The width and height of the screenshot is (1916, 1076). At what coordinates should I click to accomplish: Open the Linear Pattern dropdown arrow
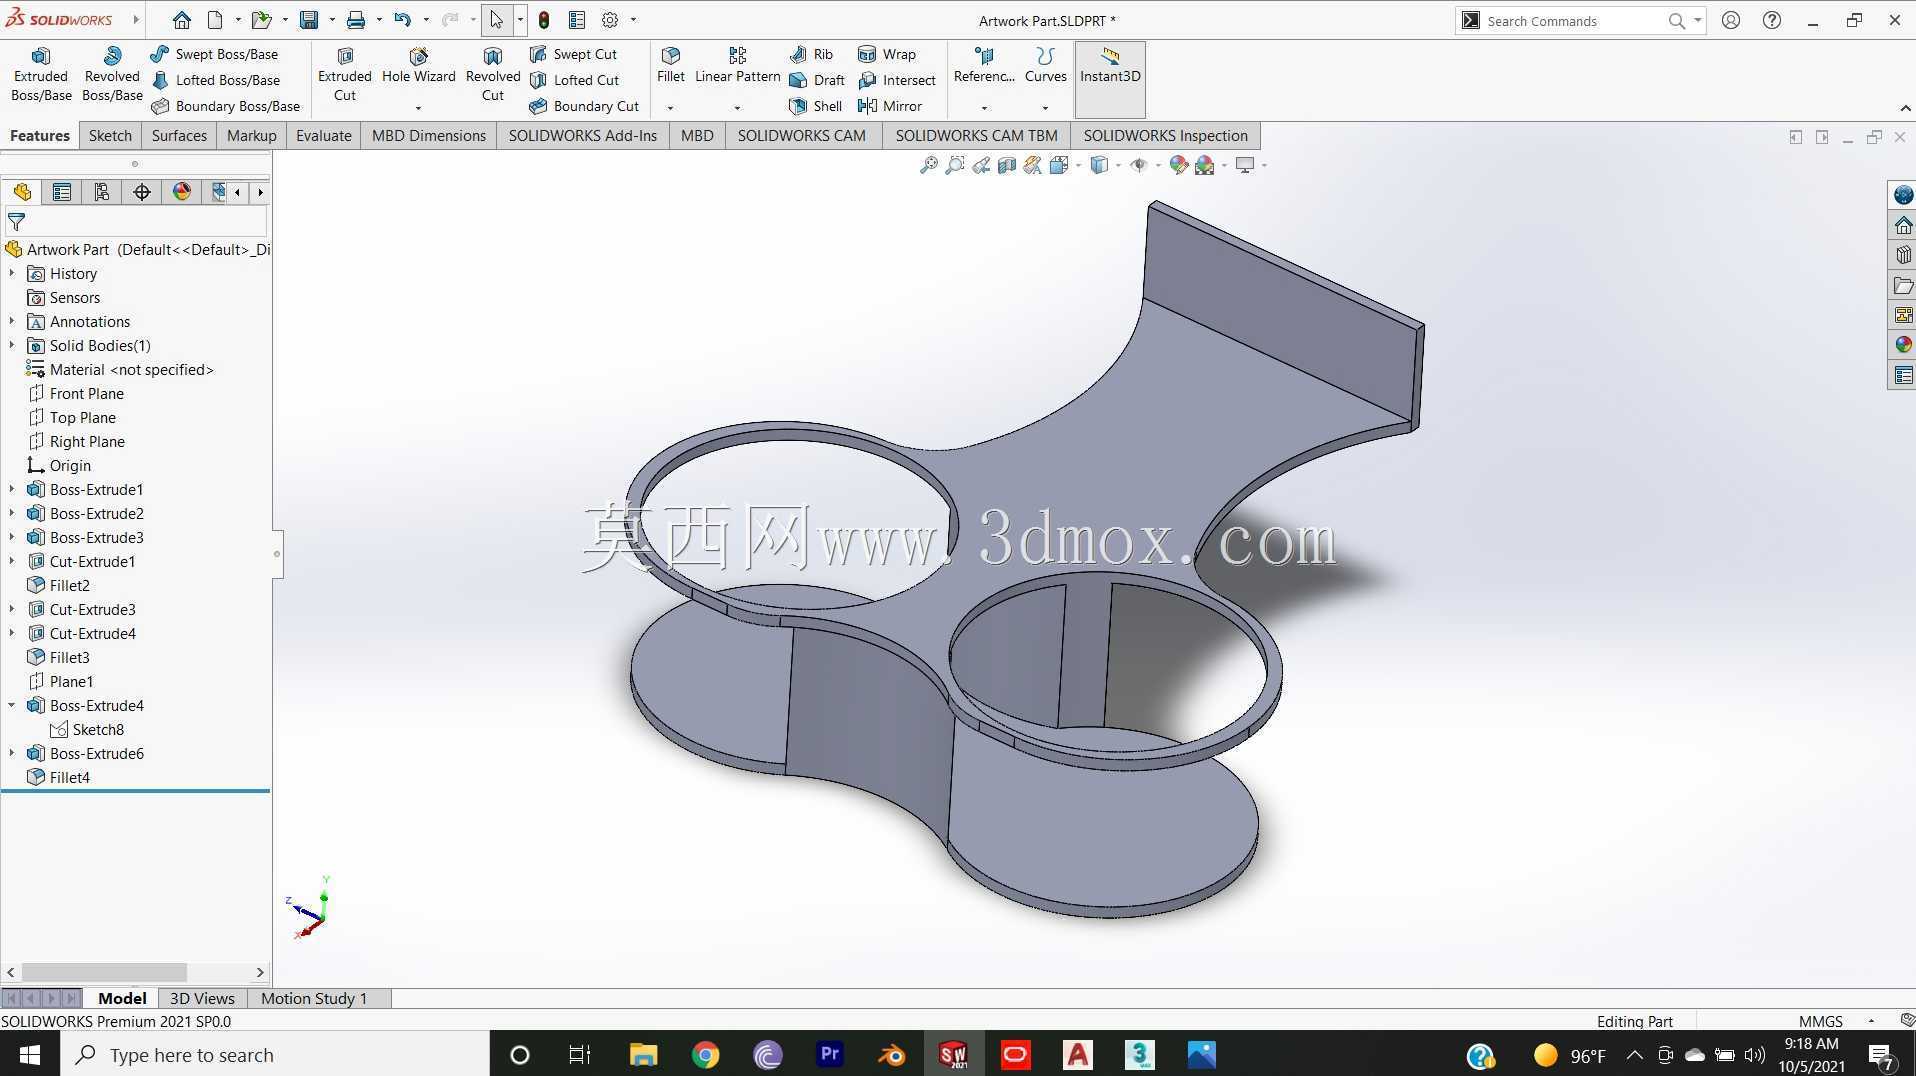737,107
